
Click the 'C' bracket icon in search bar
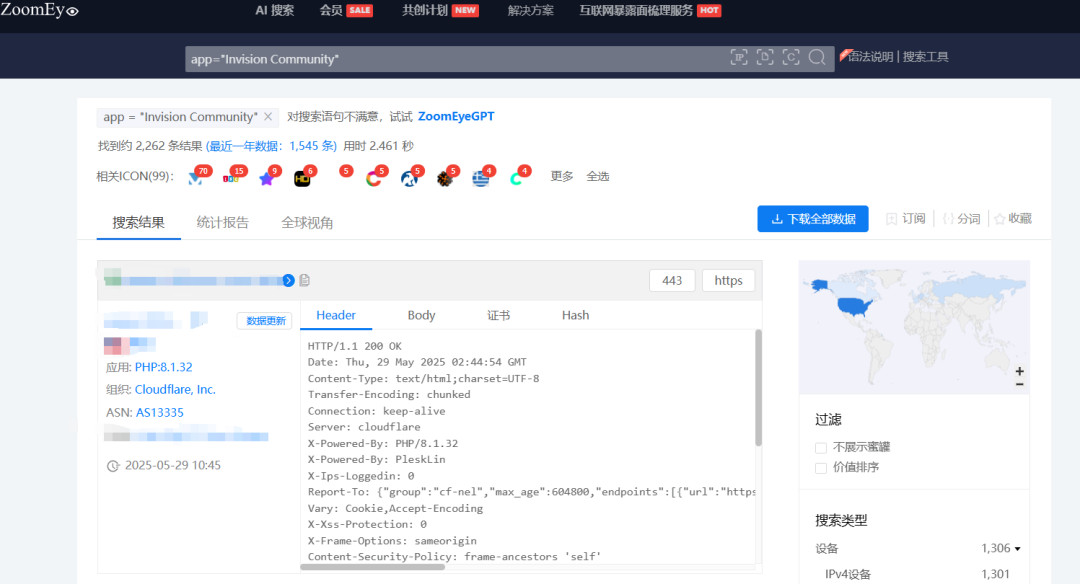coord(791,57)
